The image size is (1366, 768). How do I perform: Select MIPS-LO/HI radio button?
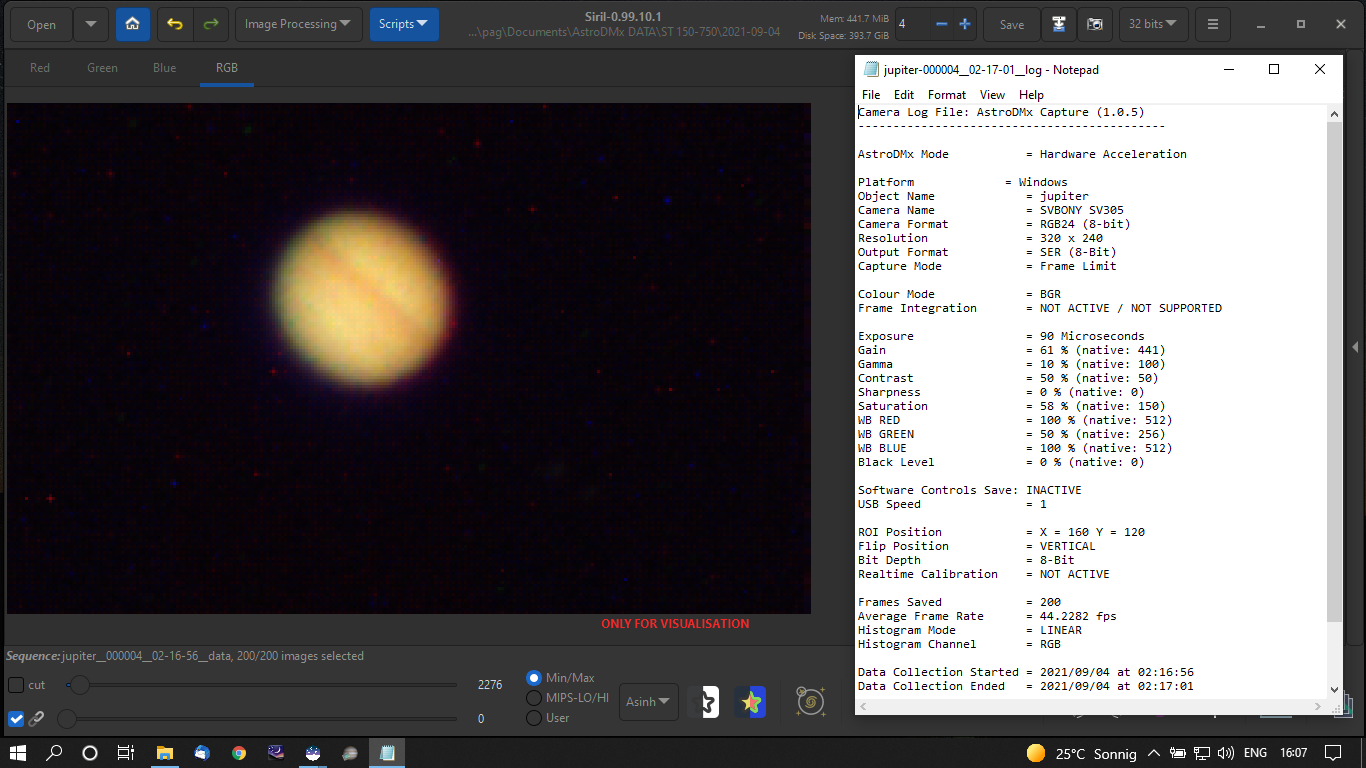(x=534, y=698)
